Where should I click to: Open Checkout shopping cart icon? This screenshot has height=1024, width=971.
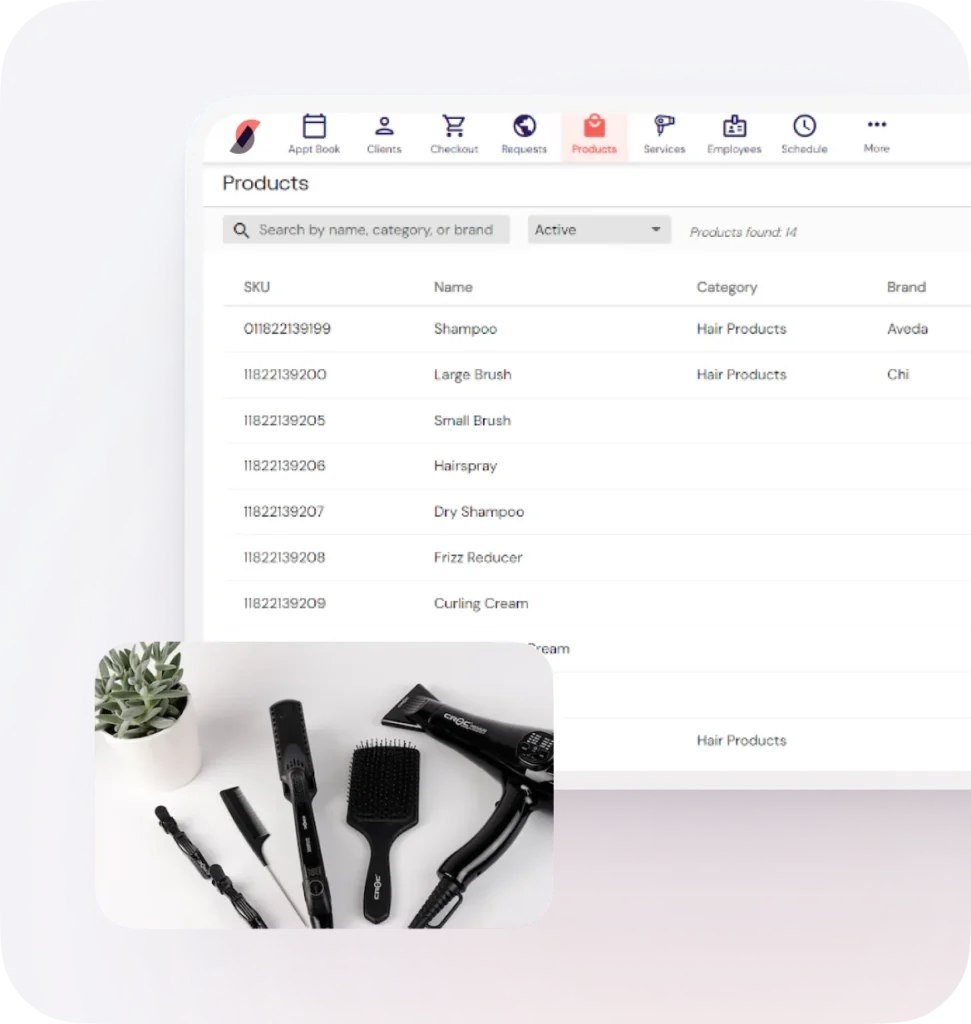(454, 127)
